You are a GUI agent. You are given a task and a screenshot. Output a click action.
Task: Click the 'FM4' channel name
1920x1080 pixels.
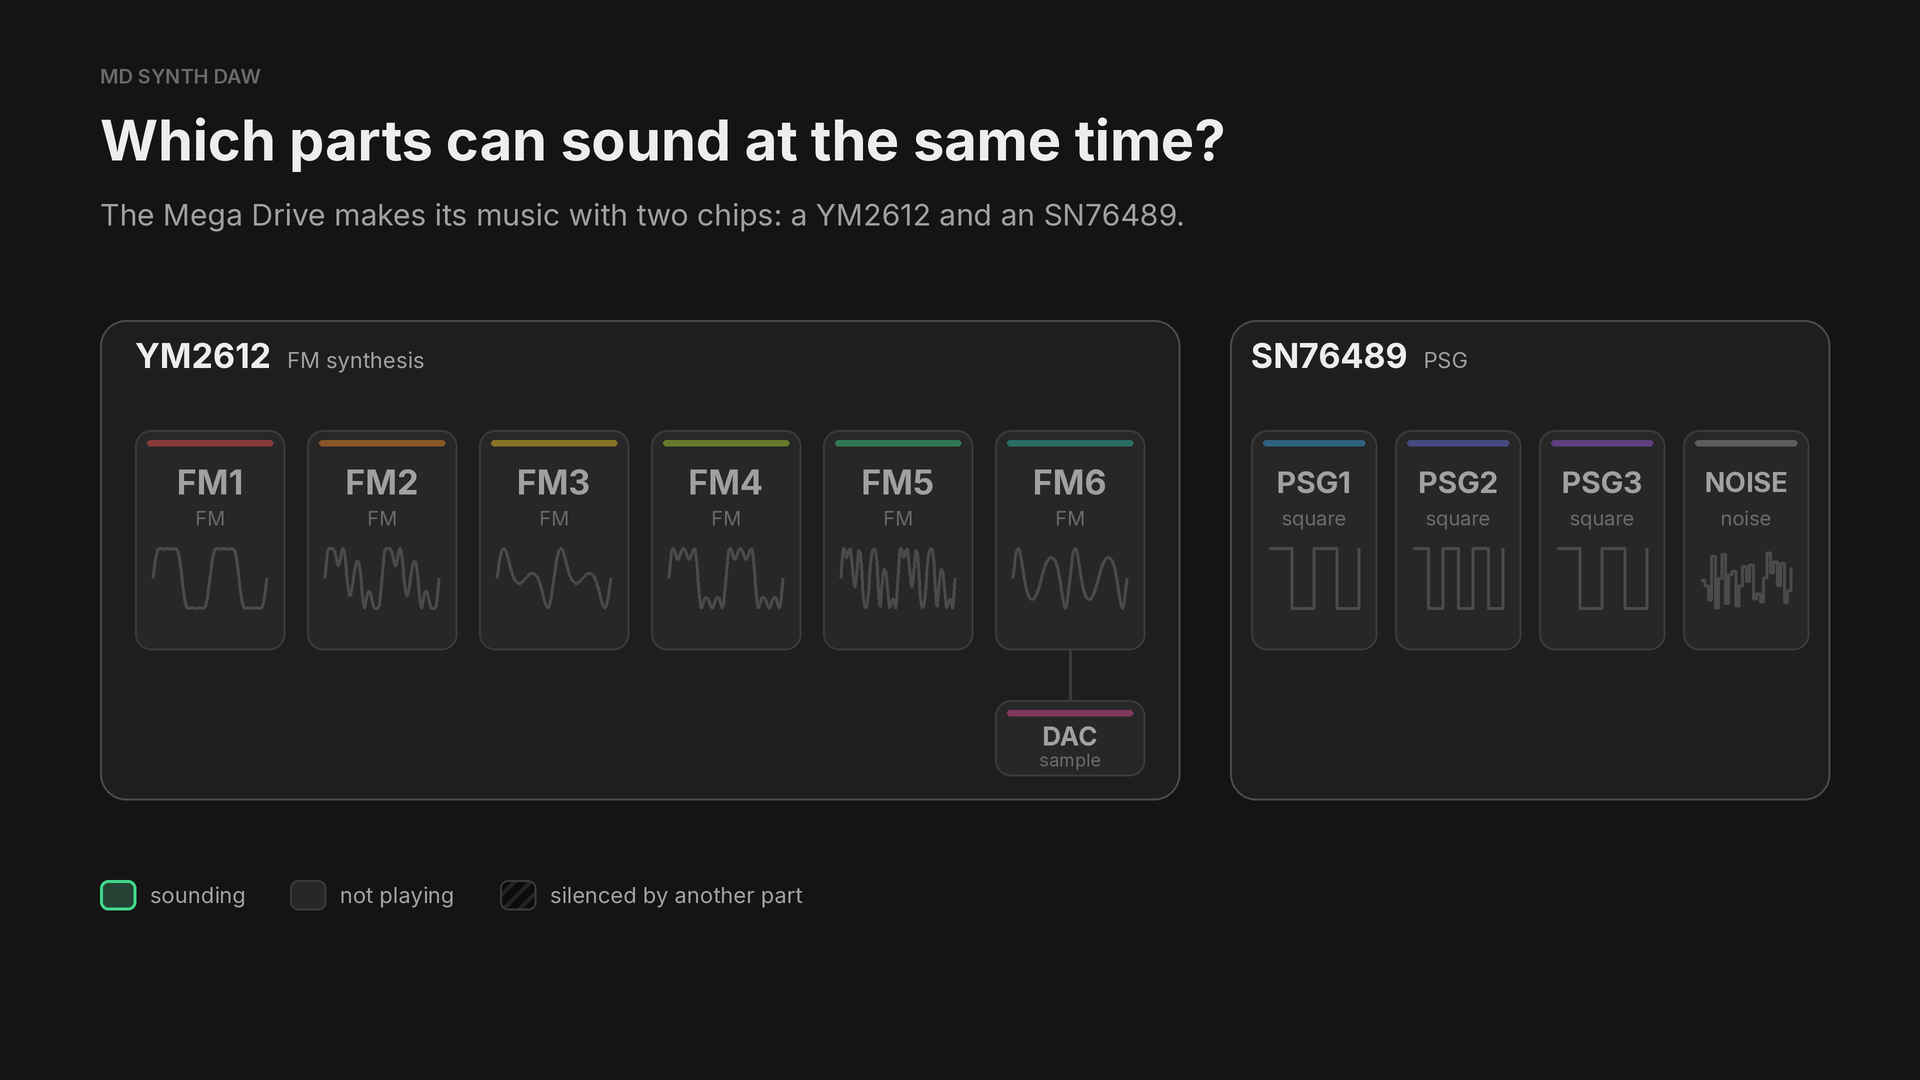click(726, 483)
